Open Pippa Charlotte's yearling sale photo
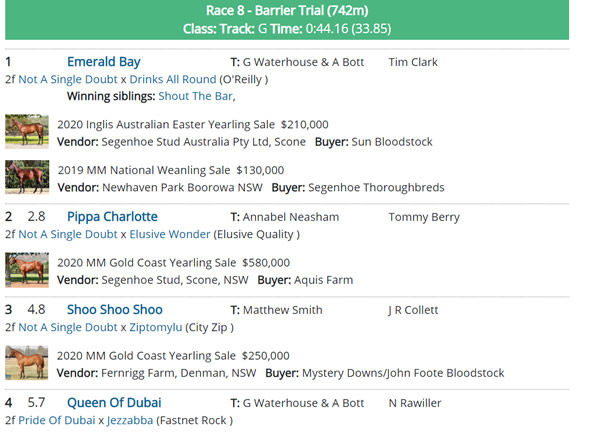The width and height of the screenshot is (600, 435). click(x=27, y=270)
